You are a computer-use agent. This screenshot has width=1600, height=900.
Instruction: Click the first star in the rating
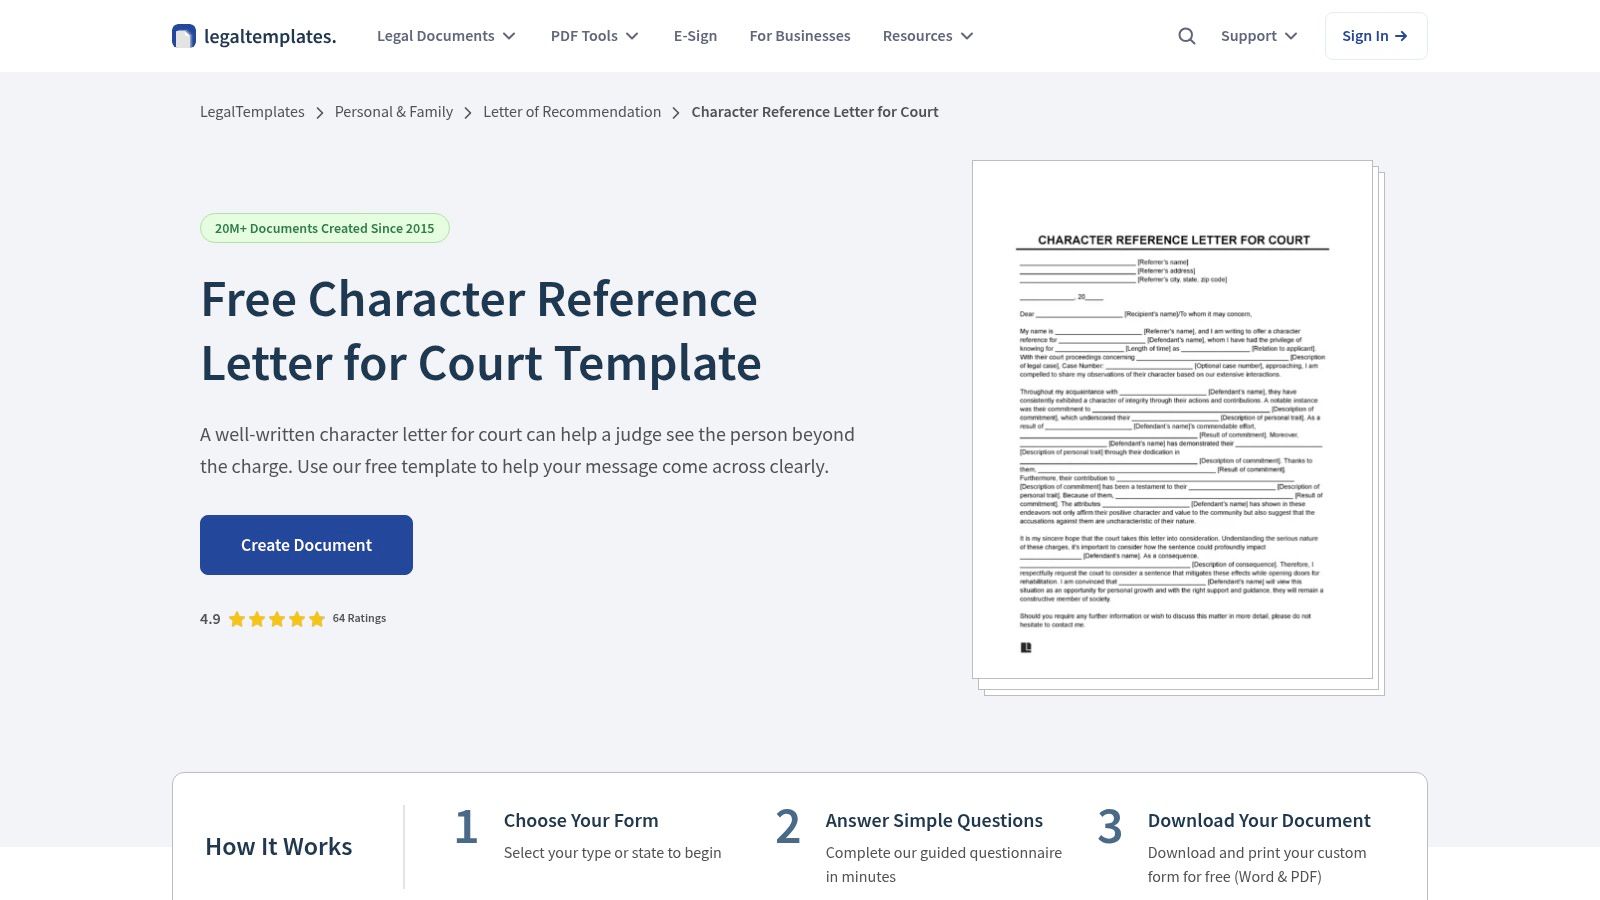tap(237, 618)
